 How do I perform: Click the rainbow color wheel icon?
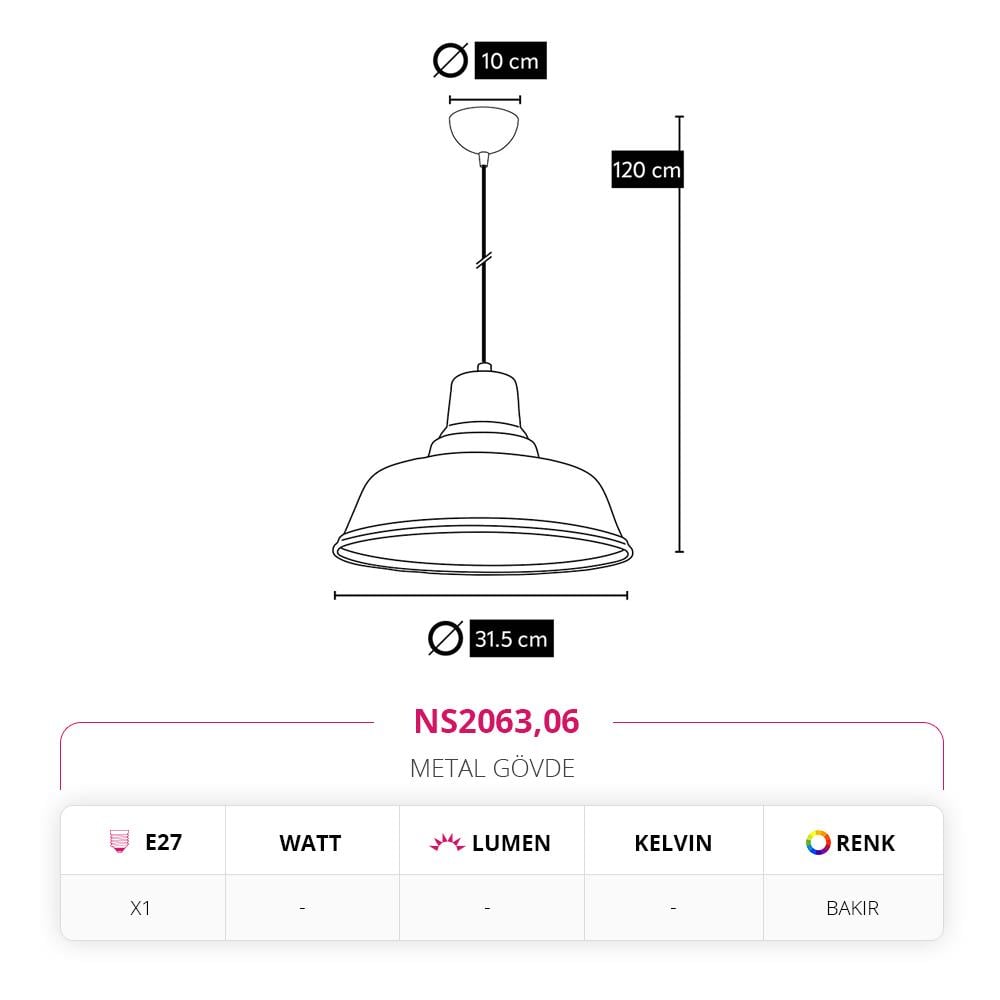tap(818, 843)
